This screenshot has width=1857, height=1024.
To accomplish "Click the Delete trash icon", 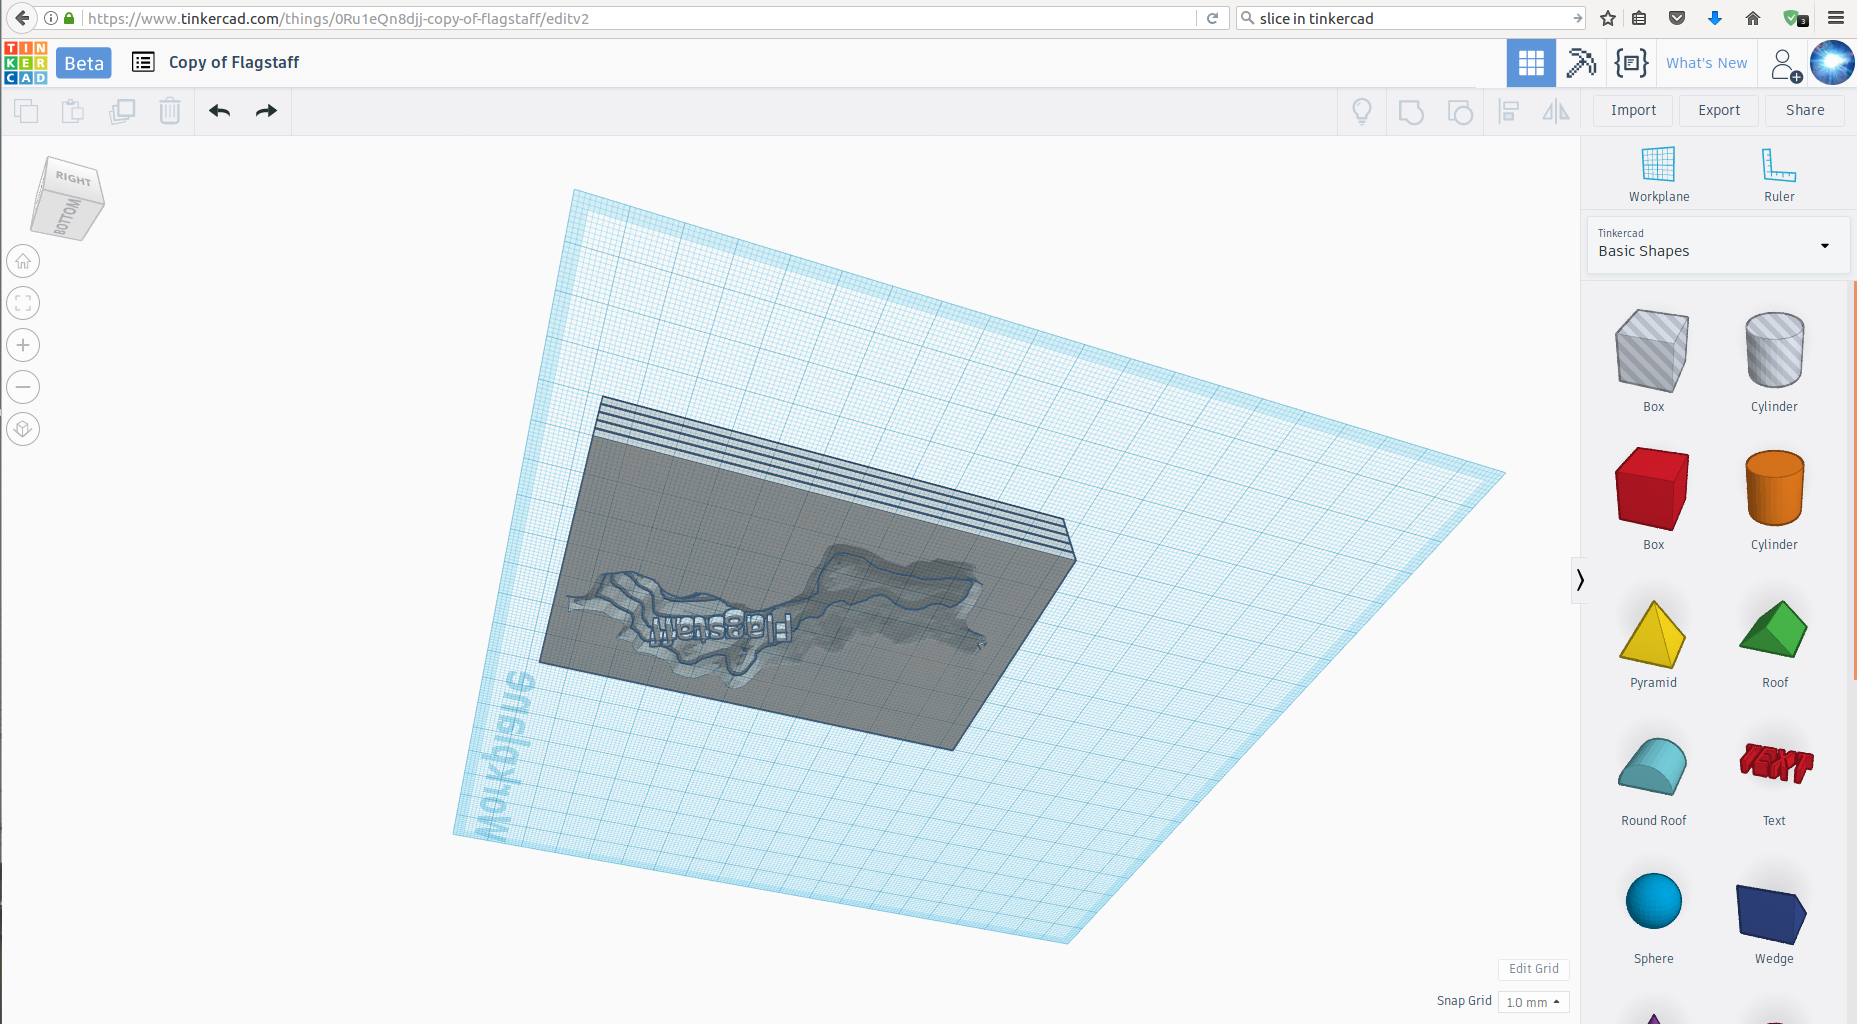I will pyautogui.click(x=170, y=111).
